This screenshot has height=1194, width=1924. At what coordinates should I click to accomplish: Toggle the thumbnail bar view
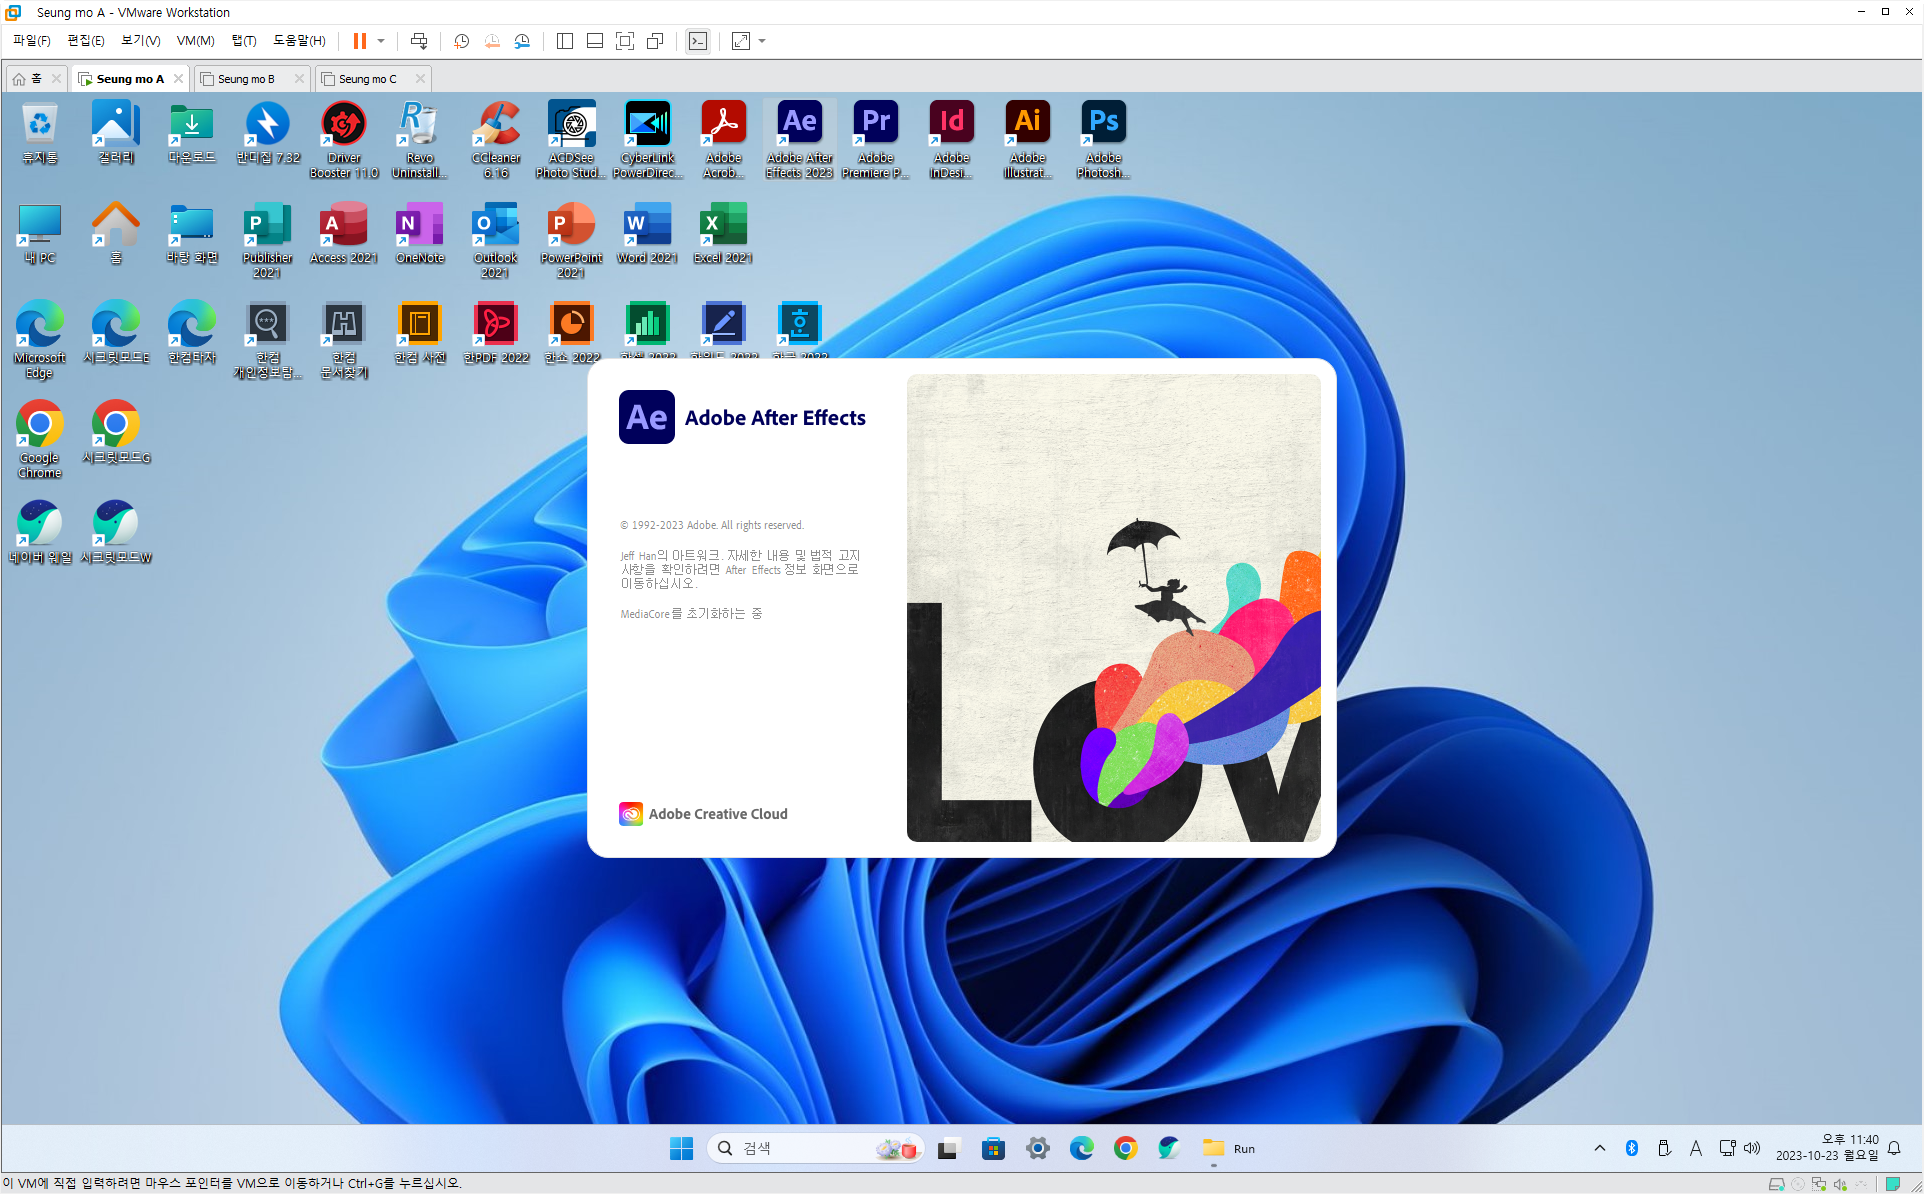594,41
